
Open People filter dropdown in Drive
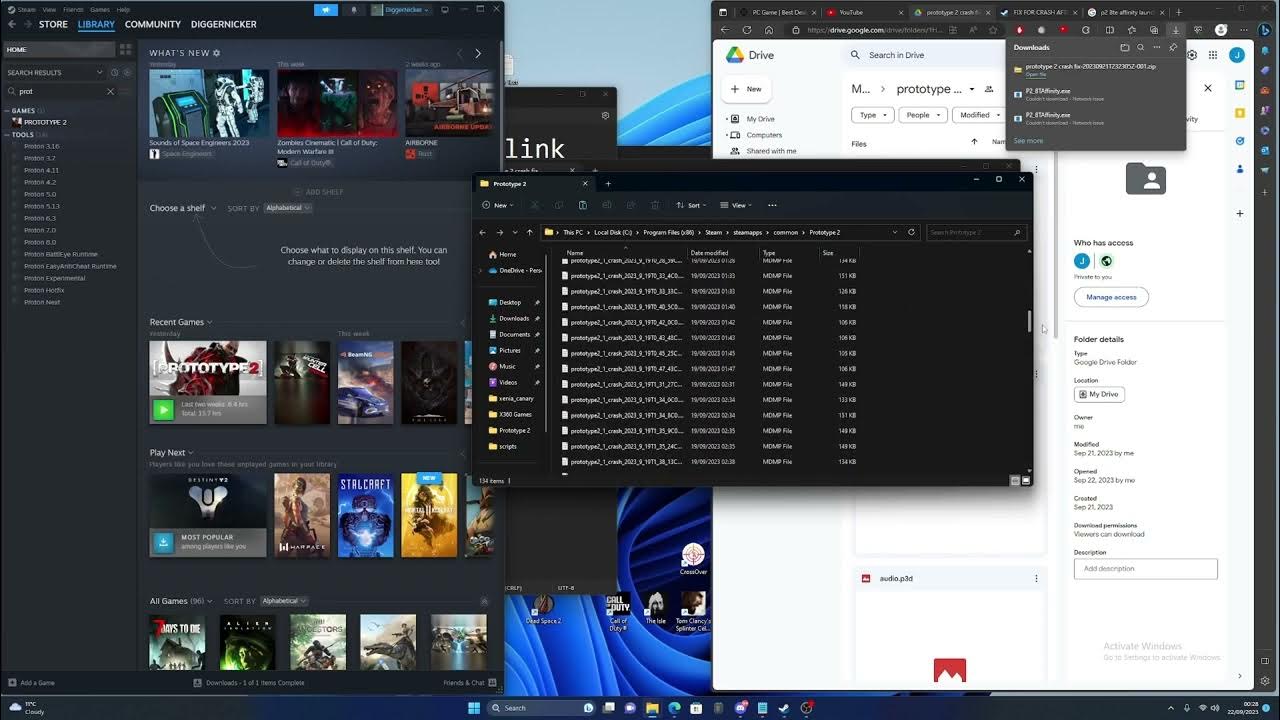pyautogui.click(x=923, y=115)
